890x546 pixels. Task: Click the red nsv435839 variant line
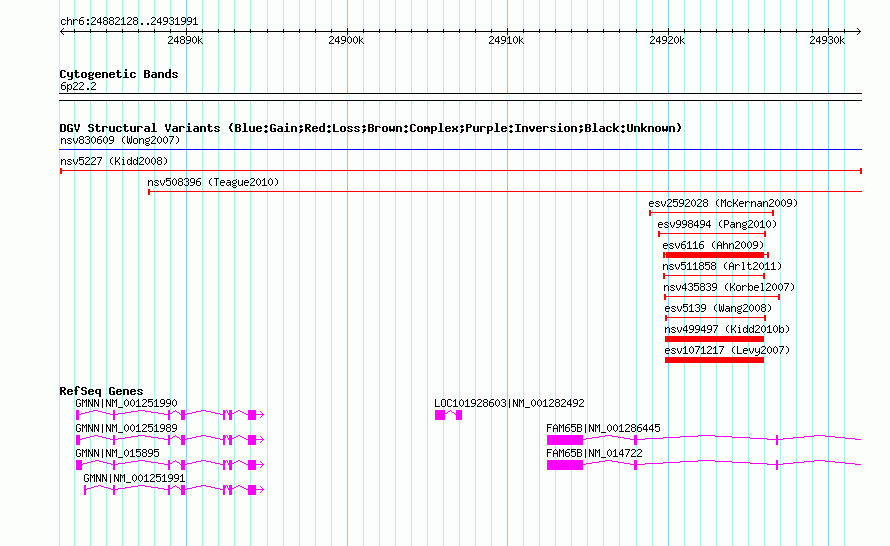click(x=722, y=297)
